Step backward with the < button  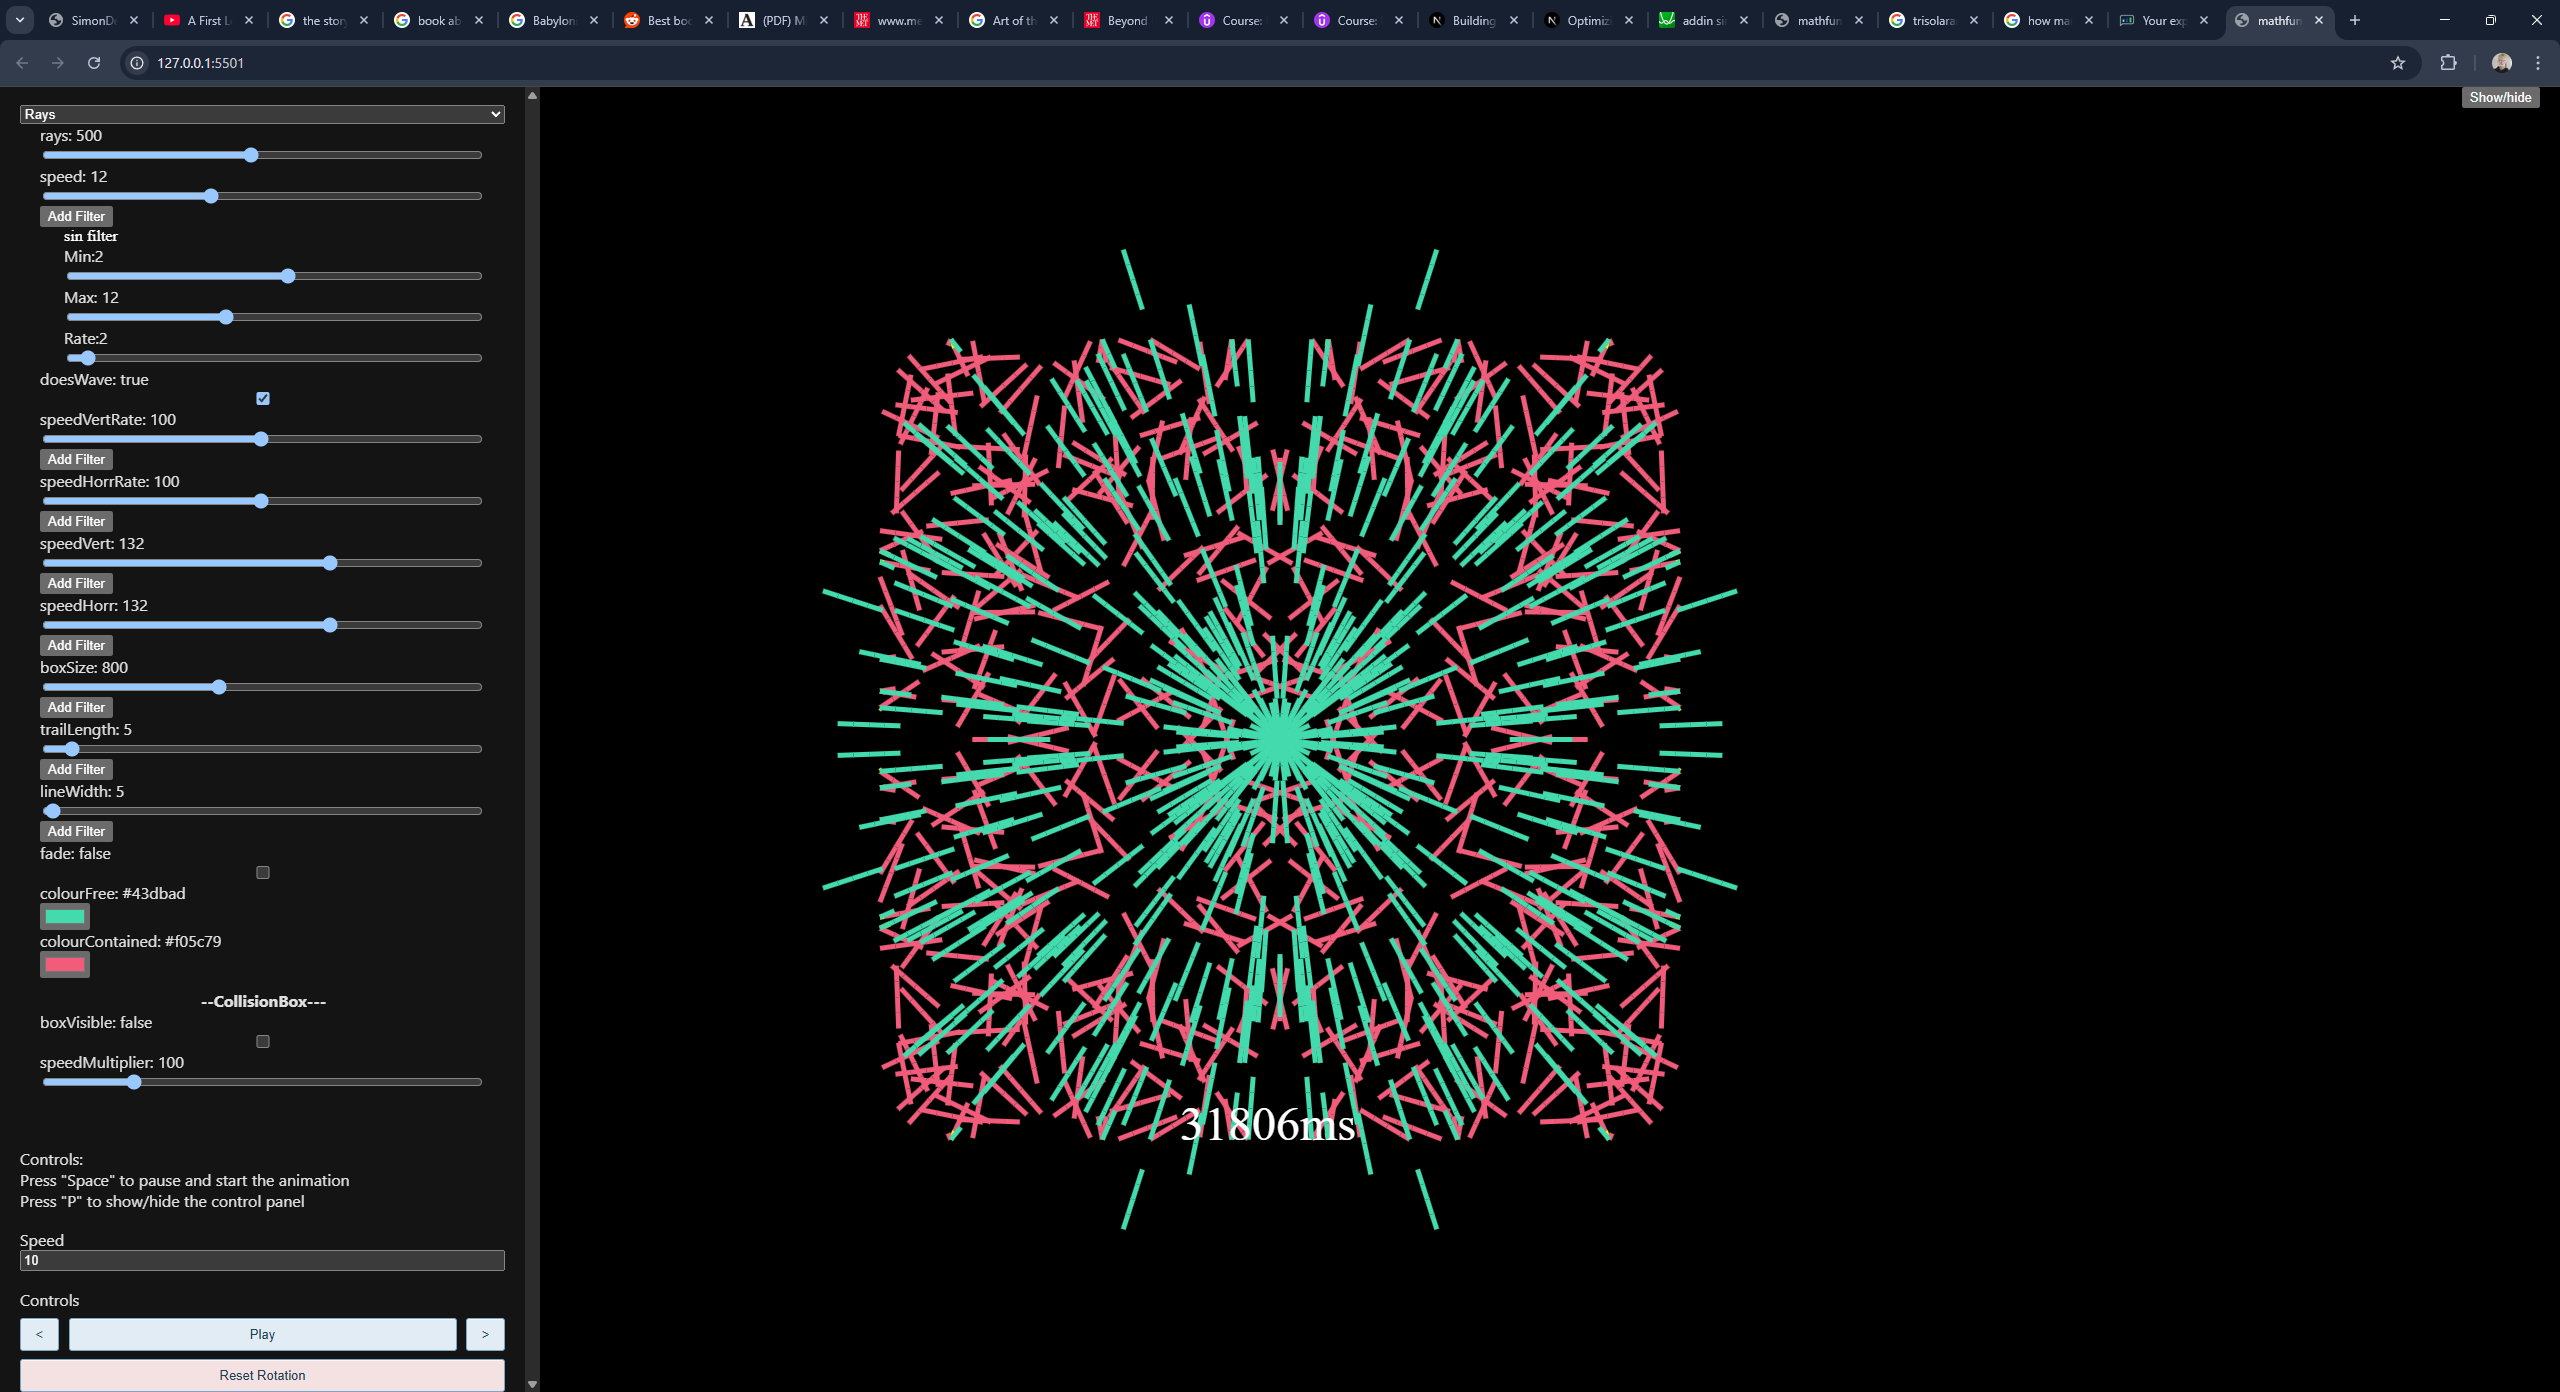tap(39, 1334)
